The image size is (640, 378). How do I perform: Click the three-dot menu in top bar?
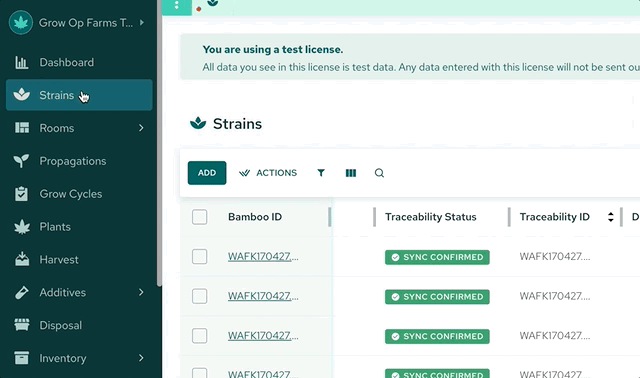coord(177,5)
